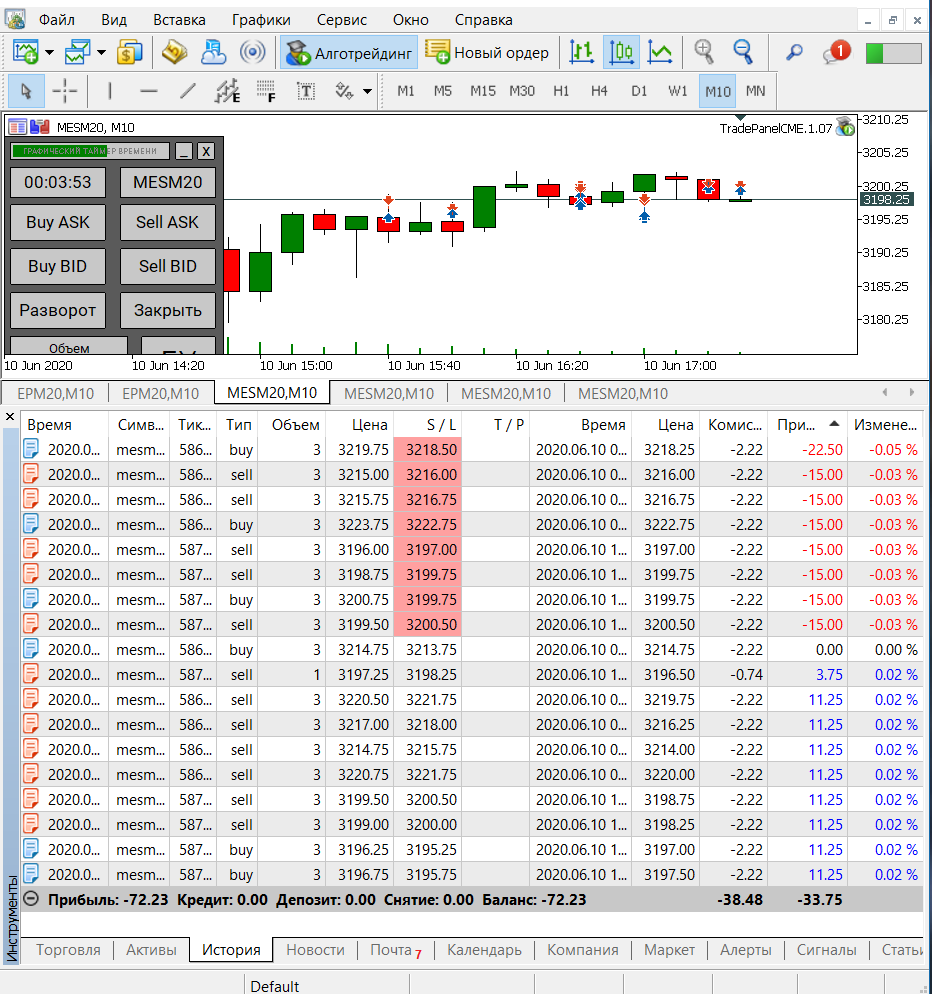Image resolution: width=932 pixels, height=994 pixels.
Task: Open the profiles dropdown arrow
Action: click(101, 53)
